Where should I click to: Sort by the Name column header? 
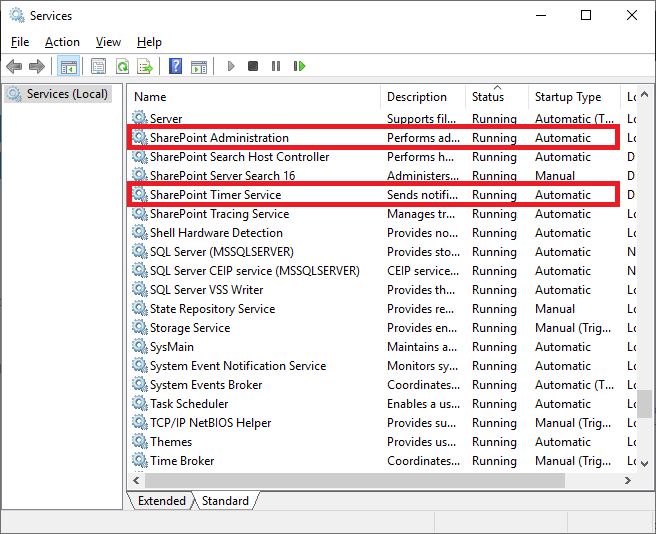coord(254,97)
